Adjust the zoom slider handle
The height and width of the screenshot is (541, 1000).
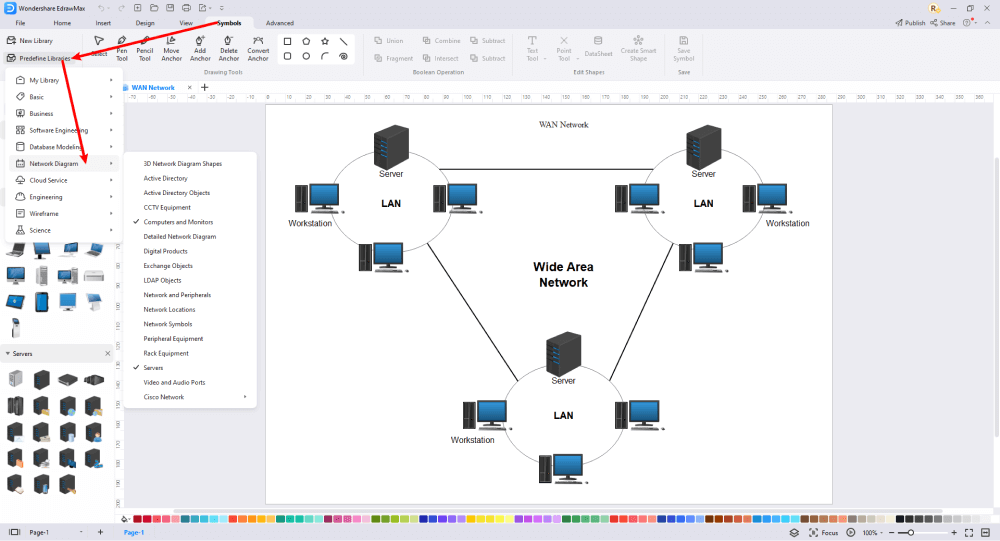911,532
